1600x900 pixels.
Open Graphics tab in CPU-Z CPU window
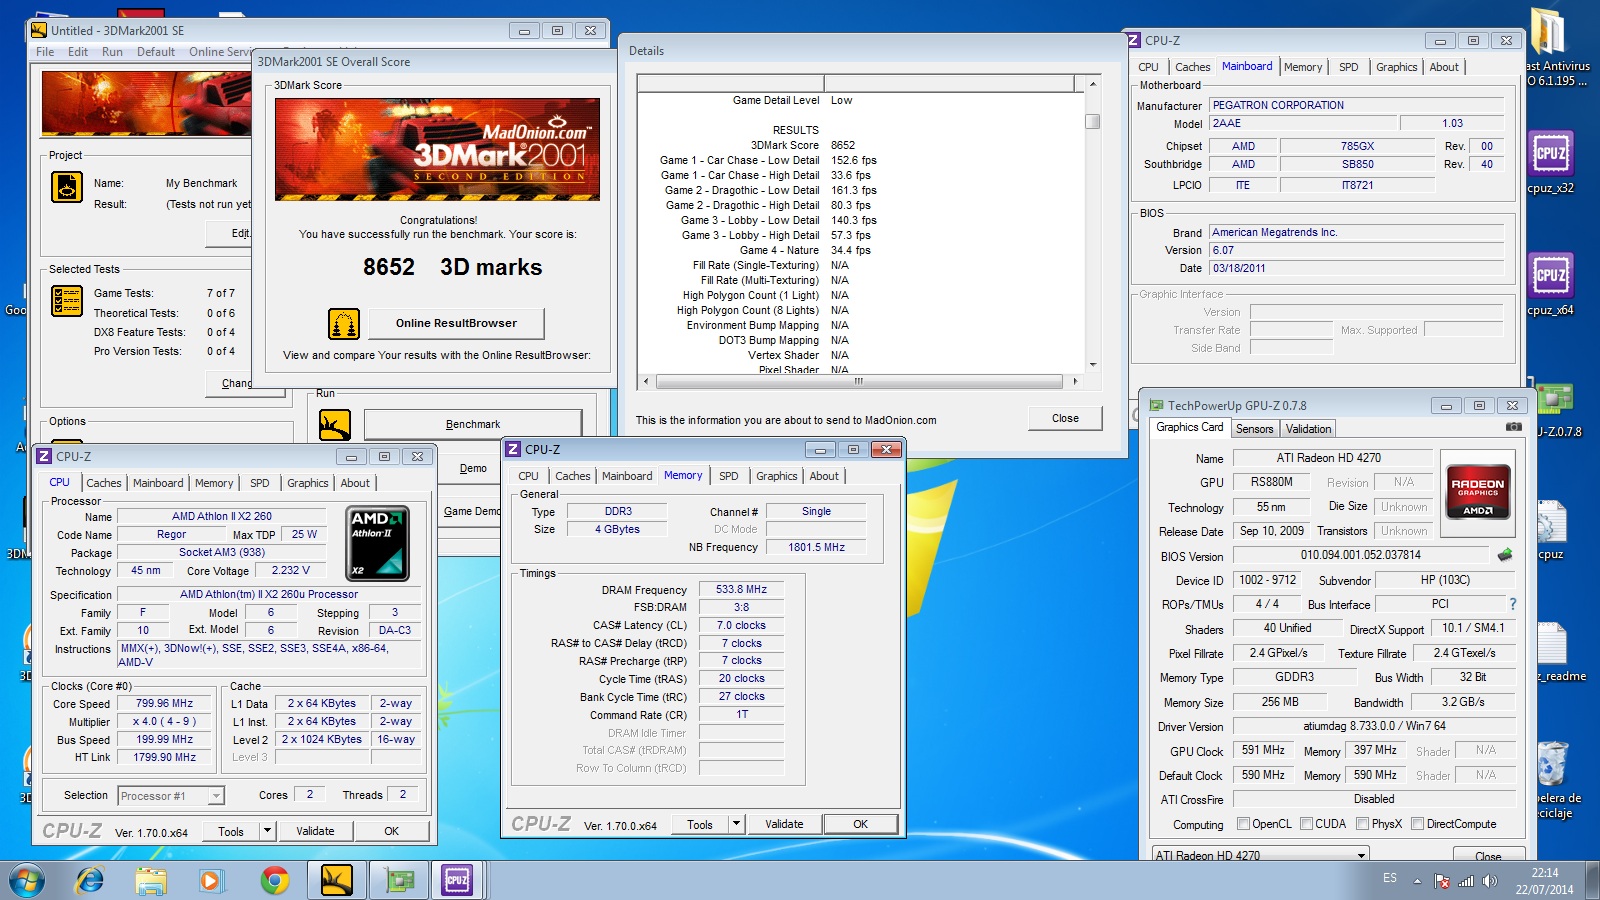pyautogui.click(x=307, y=483)
